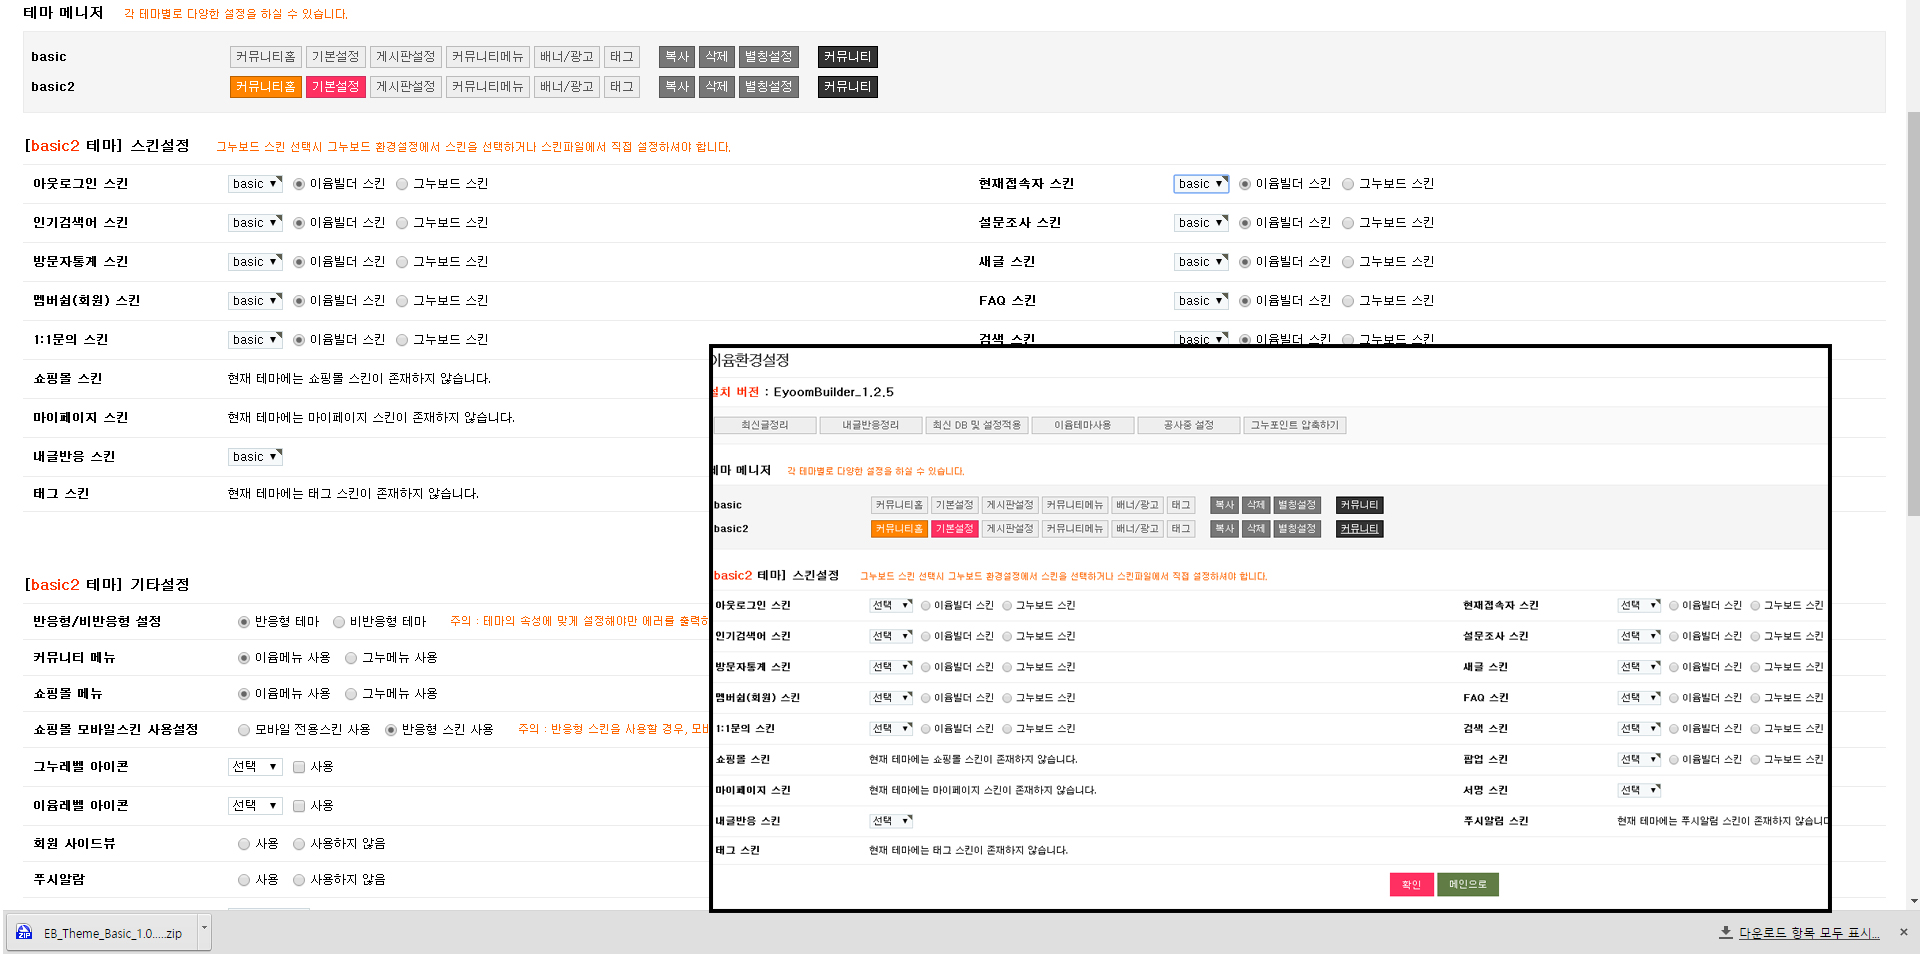The image size is (1920, 954).
Task: Open the EB_Theme_Basic download options arrow
Action: 204,928
